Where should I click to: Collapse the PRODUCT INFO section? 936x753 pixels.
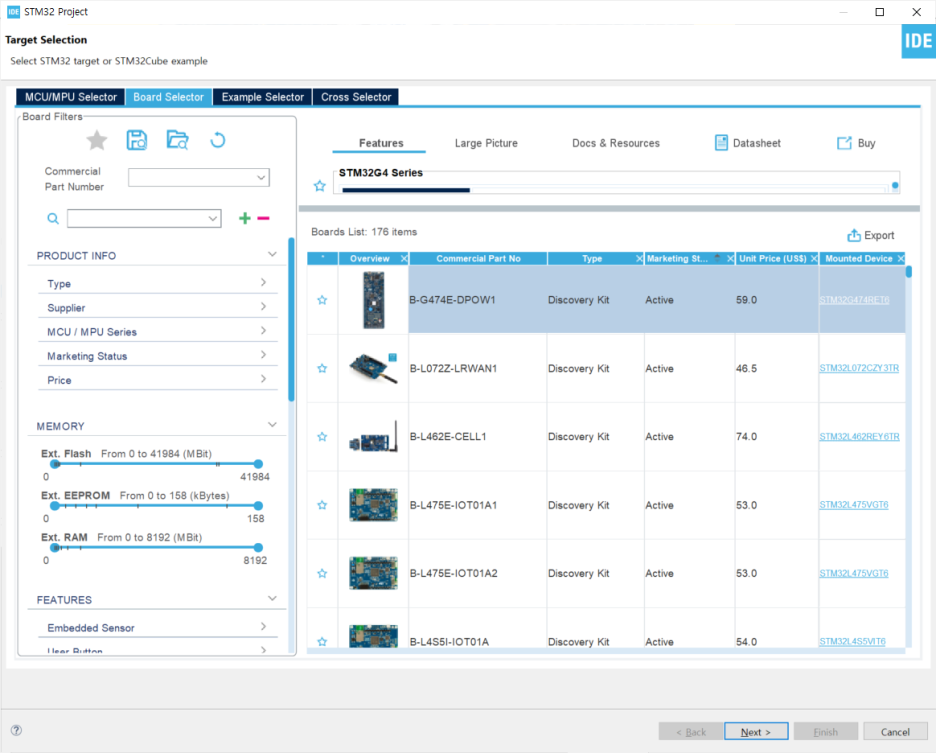(272, 255)
